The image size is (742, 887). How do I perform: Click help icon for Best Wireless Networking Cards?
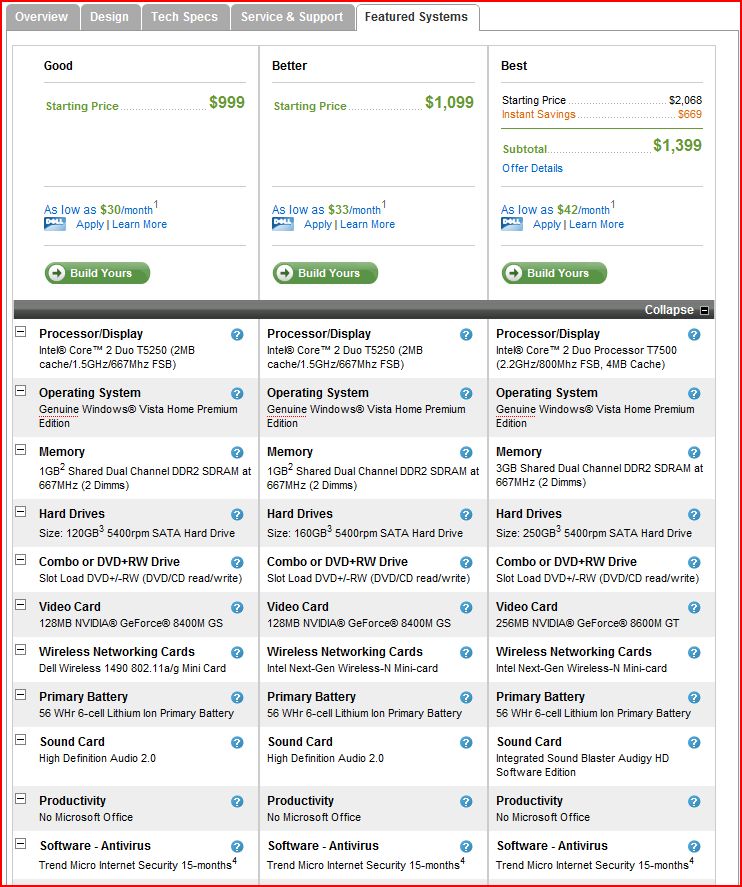click(x=694, y=652)
